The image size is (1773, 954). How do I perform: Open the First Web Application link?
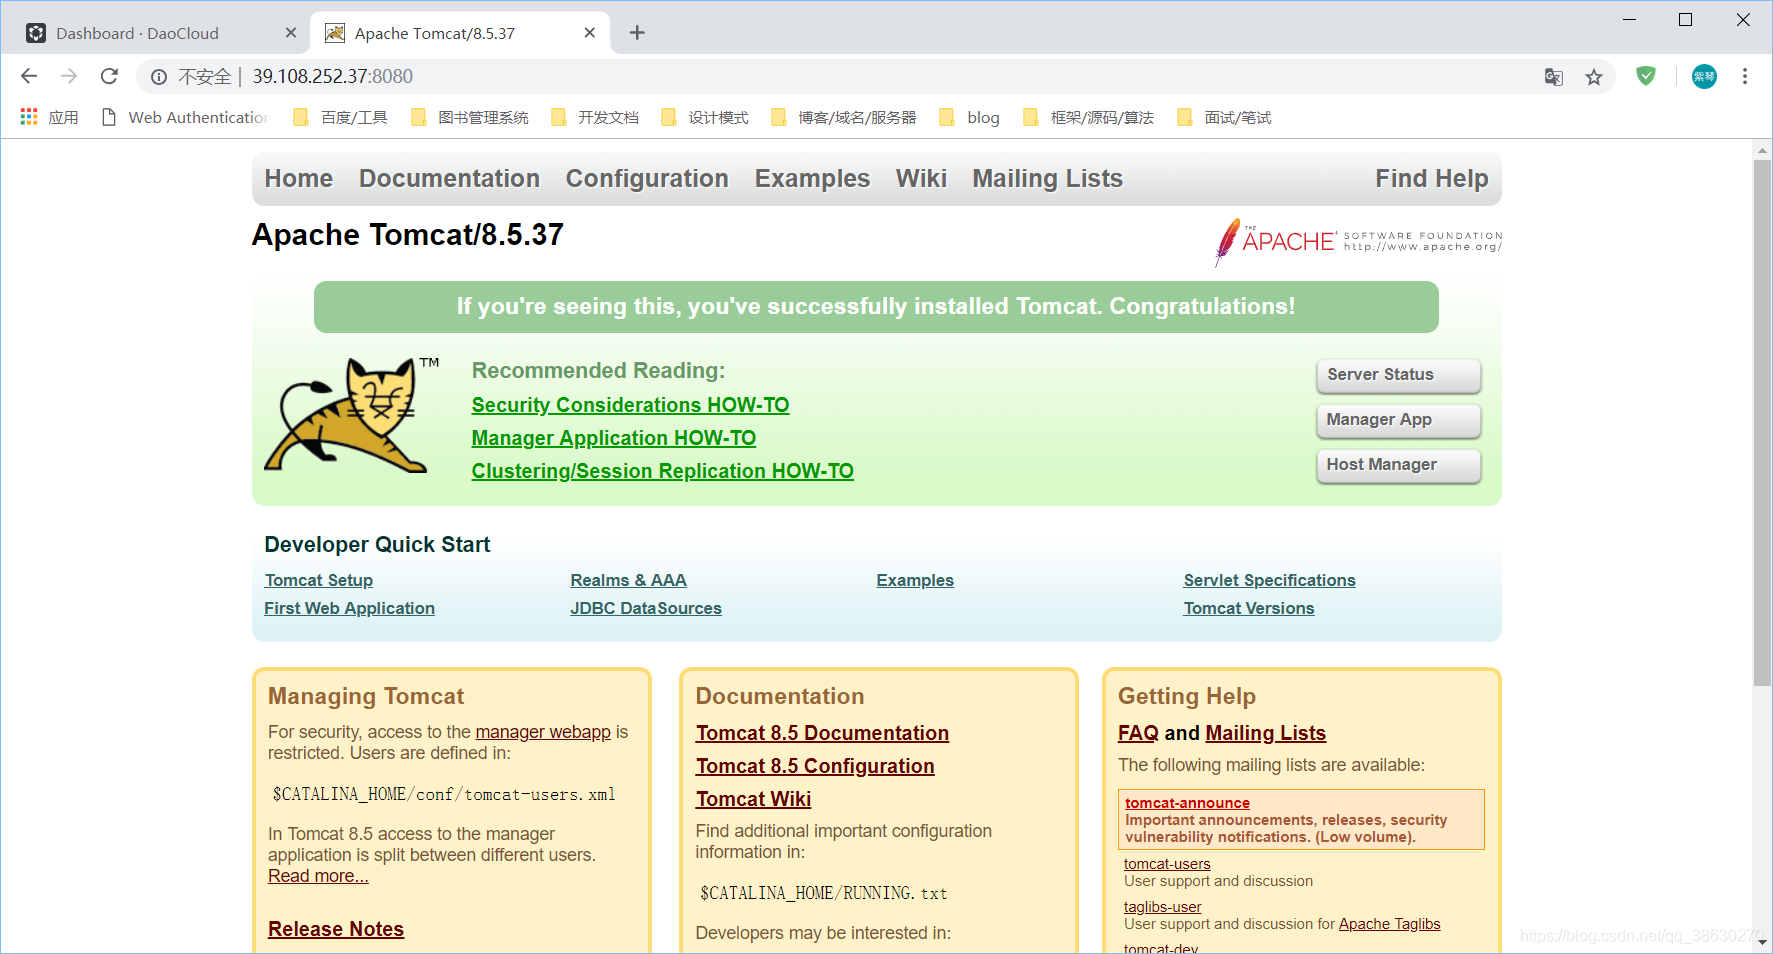tap(350, 608)
